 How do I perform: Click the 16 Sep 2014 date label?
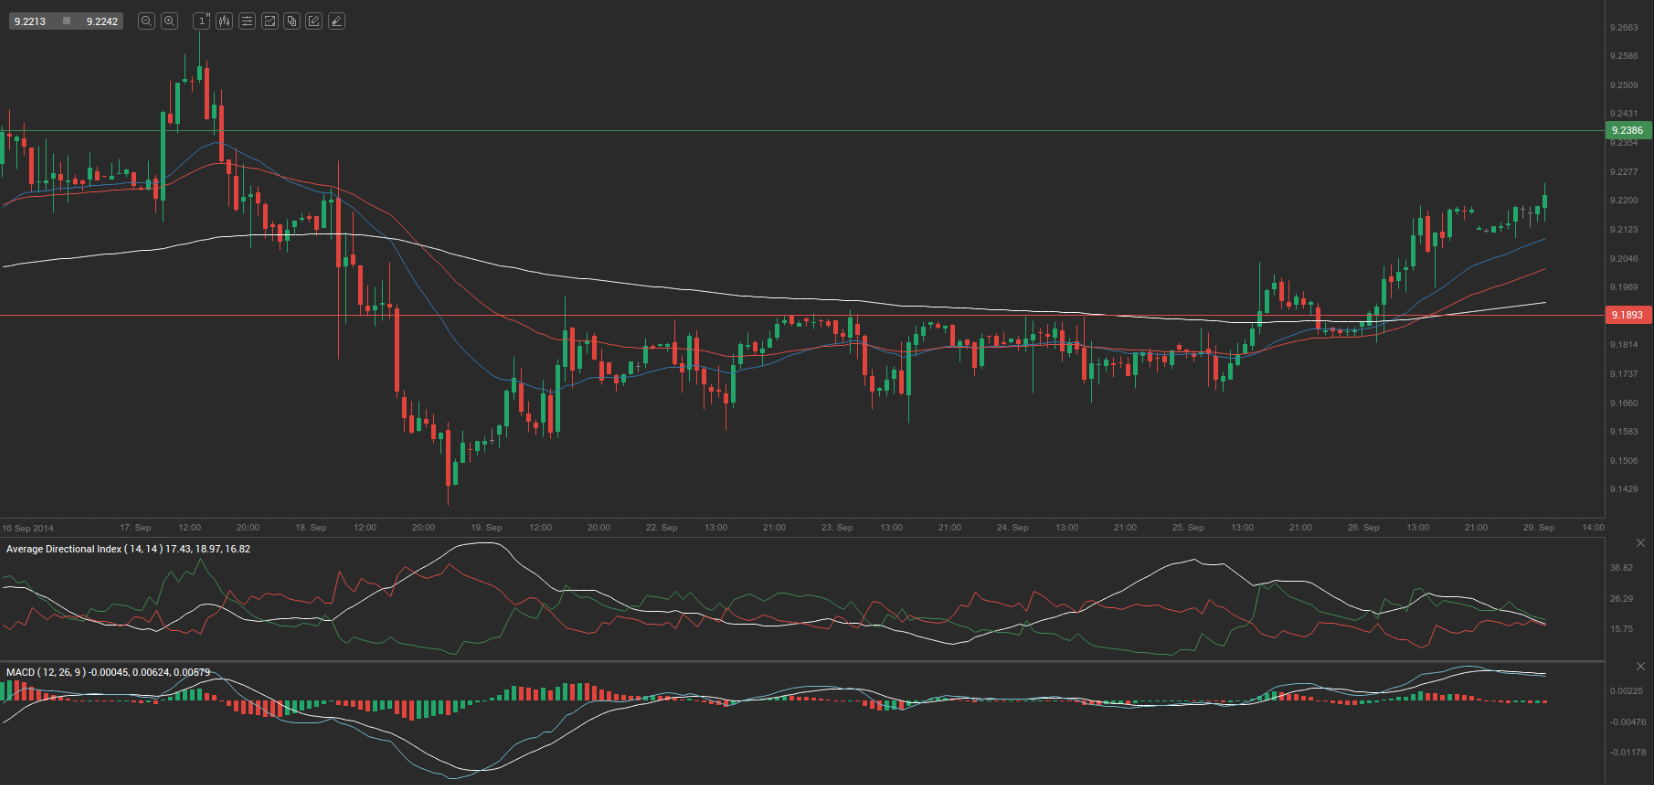pyautogui.click(x=28, y=528)
